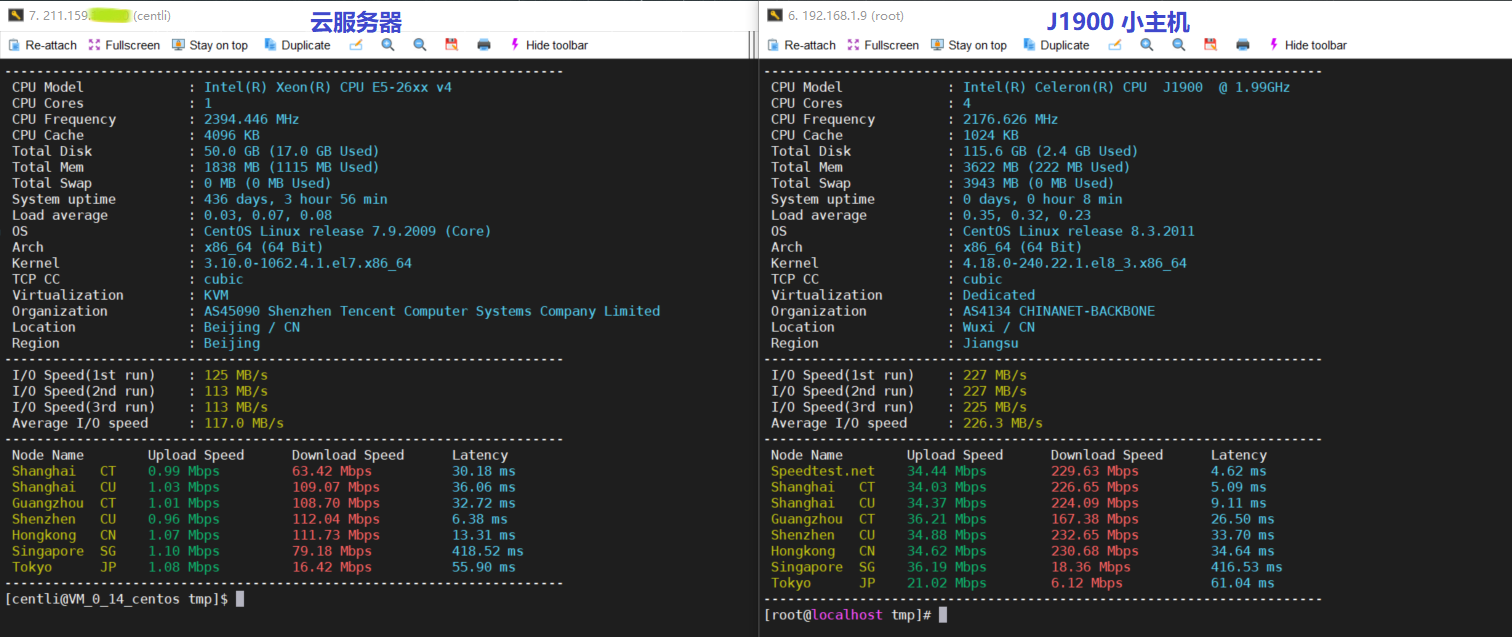This screenshot has width=1512, height=637.
Task: Re-attach the centli cloud server terminal
Action: tap(44, 45)
